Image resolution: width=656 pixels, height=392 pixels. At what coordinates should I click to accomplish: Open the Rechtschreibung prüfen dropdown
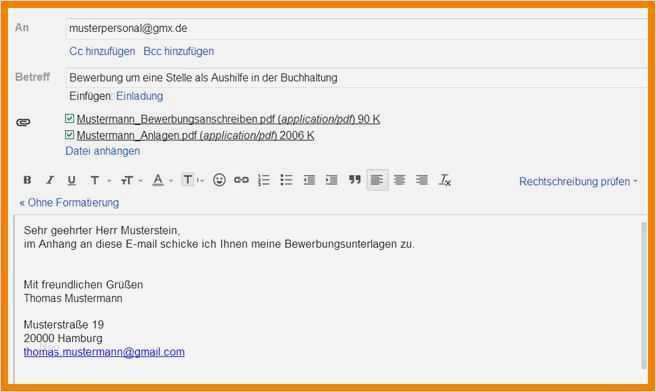[578, 182]
